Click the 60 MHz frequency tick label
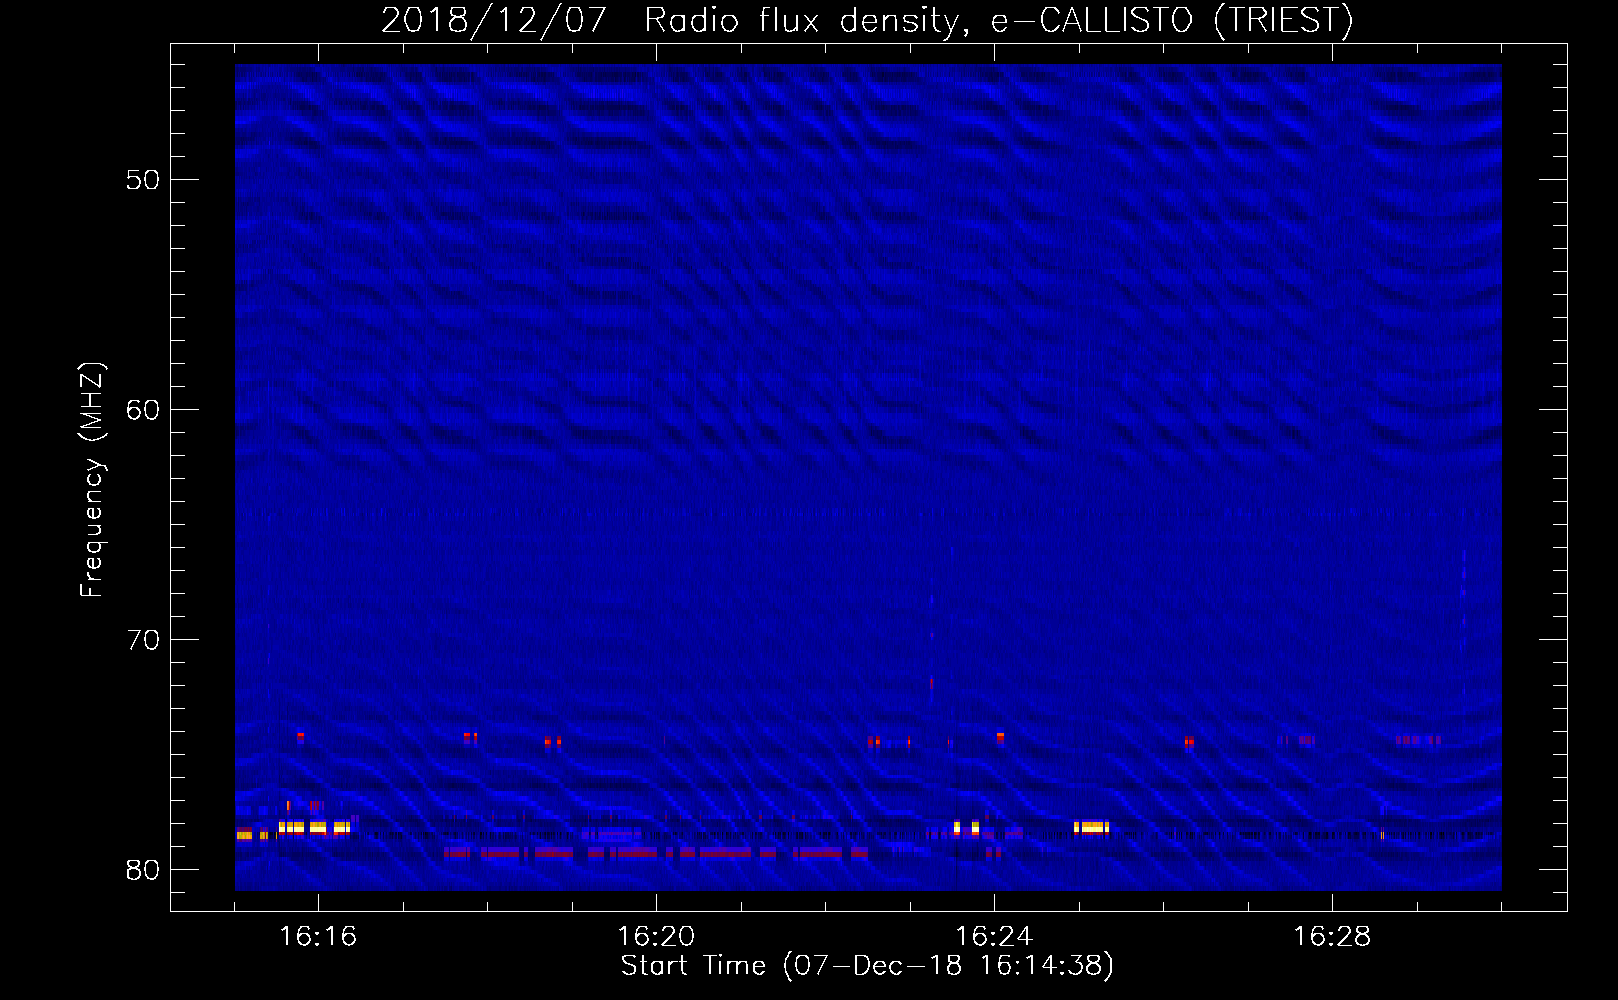 (143, 410)
